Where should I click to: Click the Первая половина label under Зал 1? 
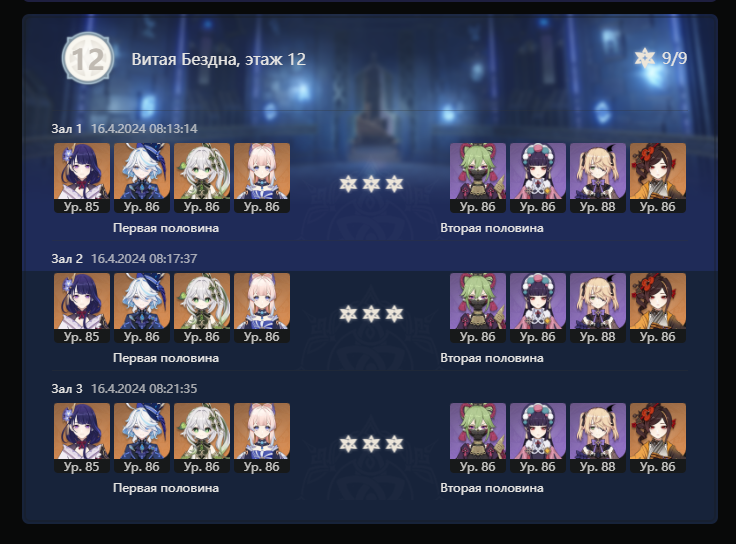coord(166,228)
